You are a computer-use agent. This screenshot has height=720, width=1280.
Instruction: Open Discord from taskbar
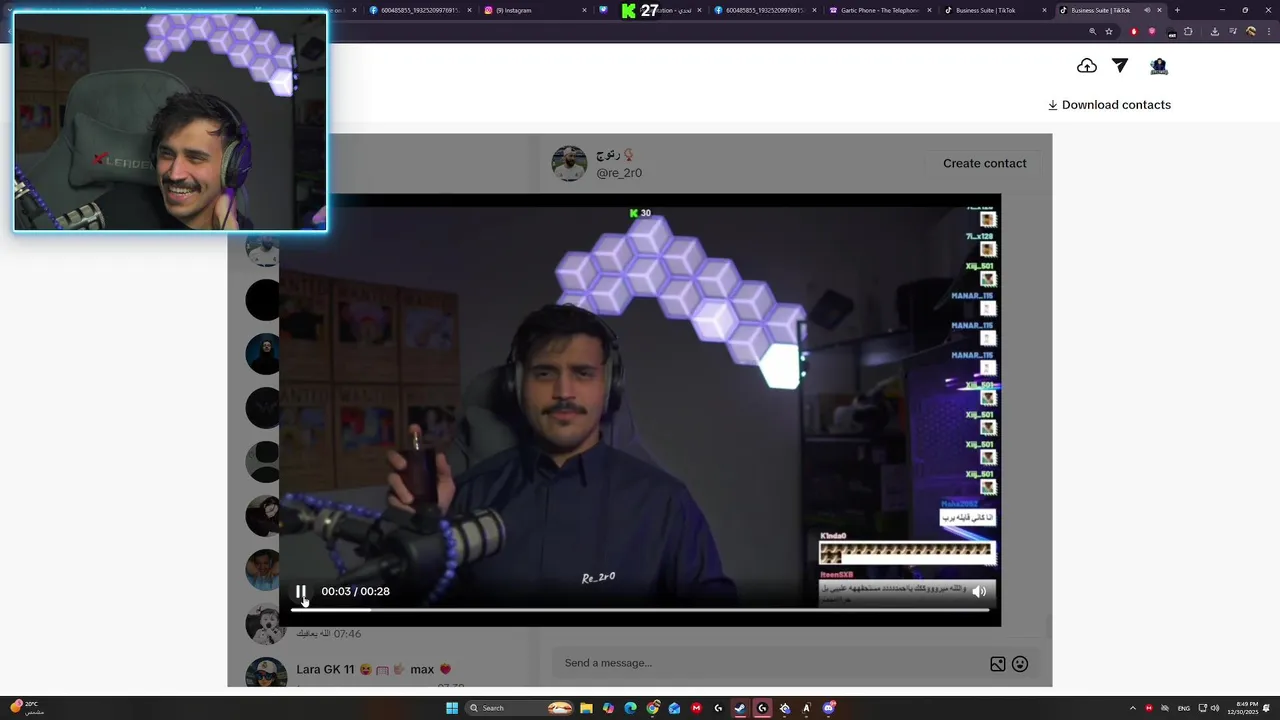click(x=829, y=708)
